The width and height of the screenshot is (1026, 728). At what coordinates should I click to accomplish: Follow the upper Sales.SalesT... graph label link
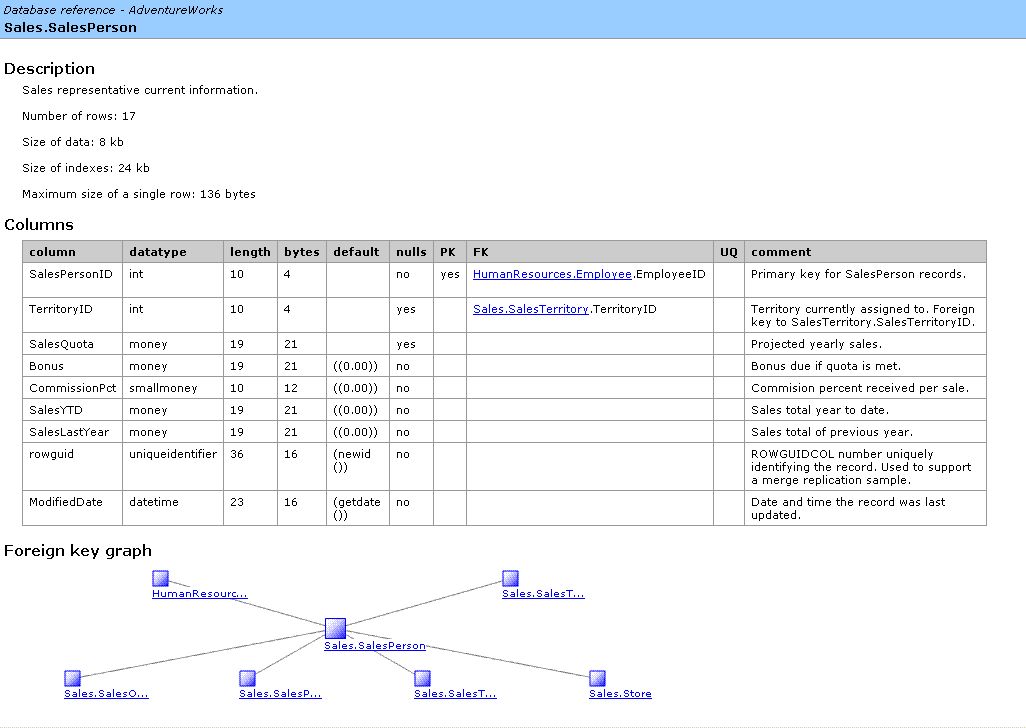pyautogui.click(x=543, y=594)
